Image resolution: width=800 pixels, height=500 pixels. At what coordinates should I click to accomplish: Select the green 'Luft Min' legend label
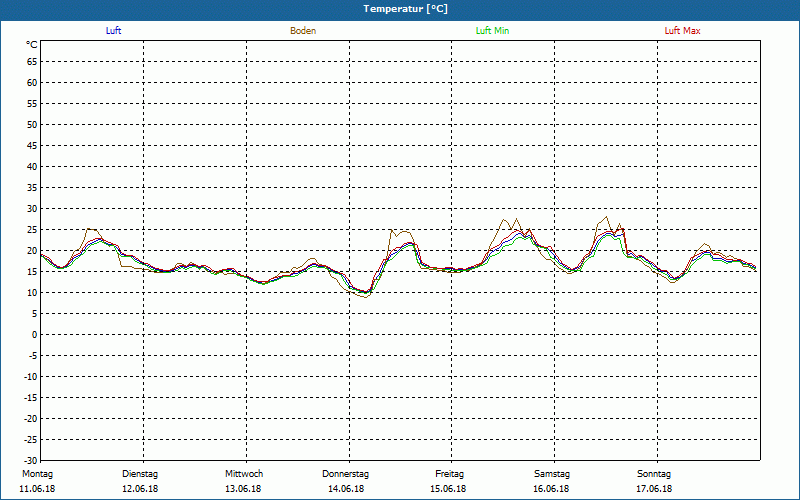[x=492, y=31]
